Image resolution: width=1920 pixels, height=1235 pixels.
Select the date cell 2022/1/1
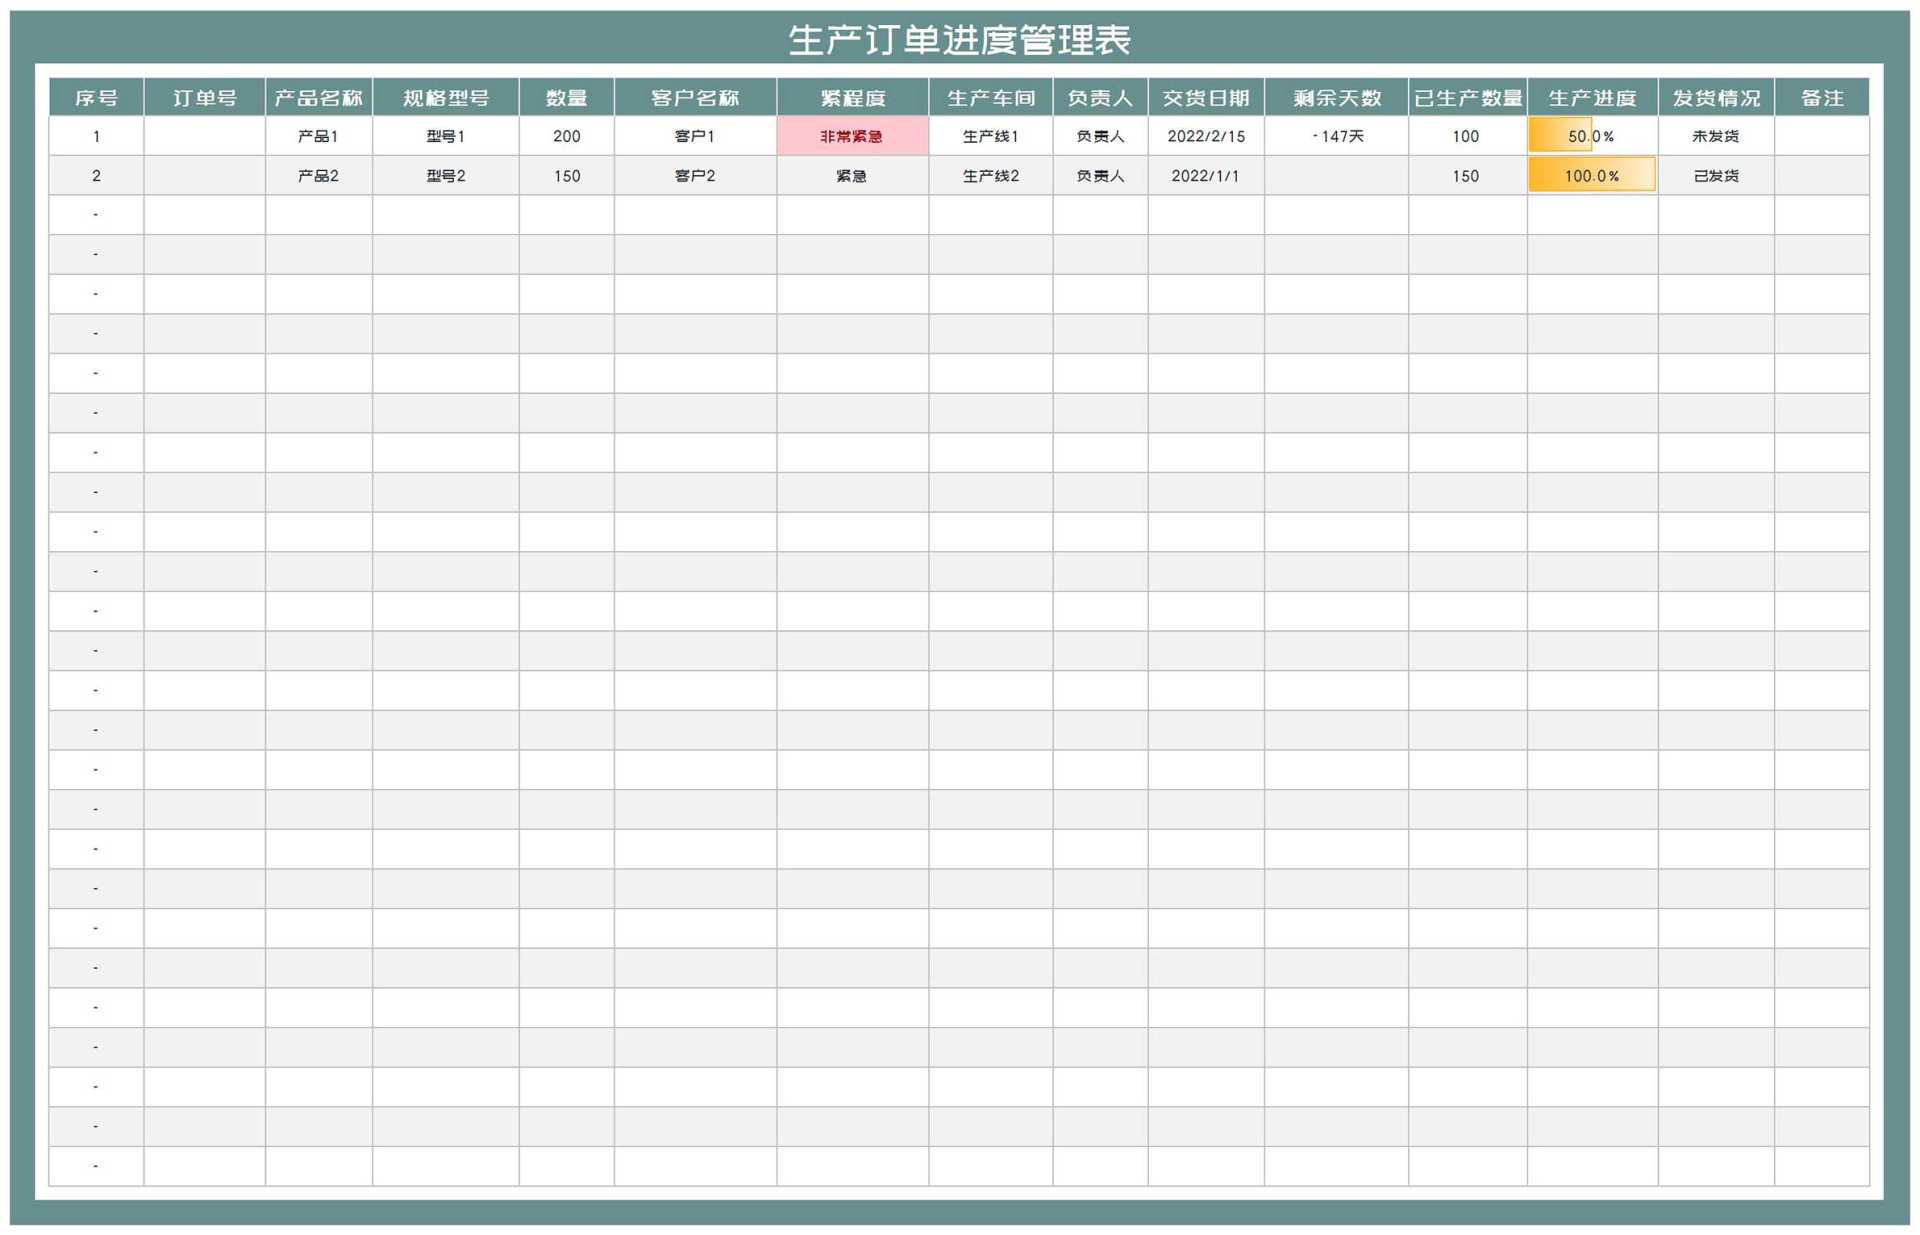pyautogui.click(x=1206, y=175)
